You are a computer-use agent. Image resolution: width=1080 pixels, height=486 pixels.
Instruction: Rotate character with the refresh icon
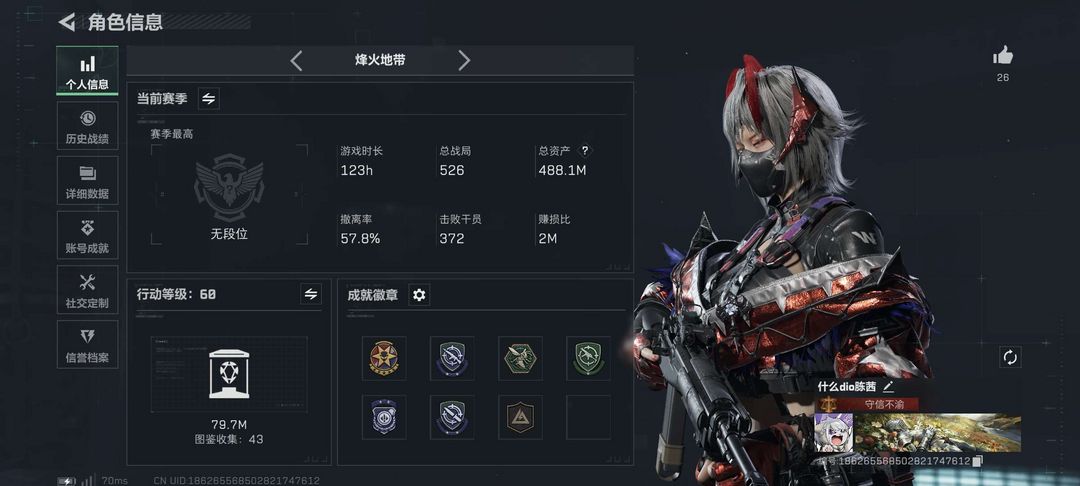pos(1010,357)
